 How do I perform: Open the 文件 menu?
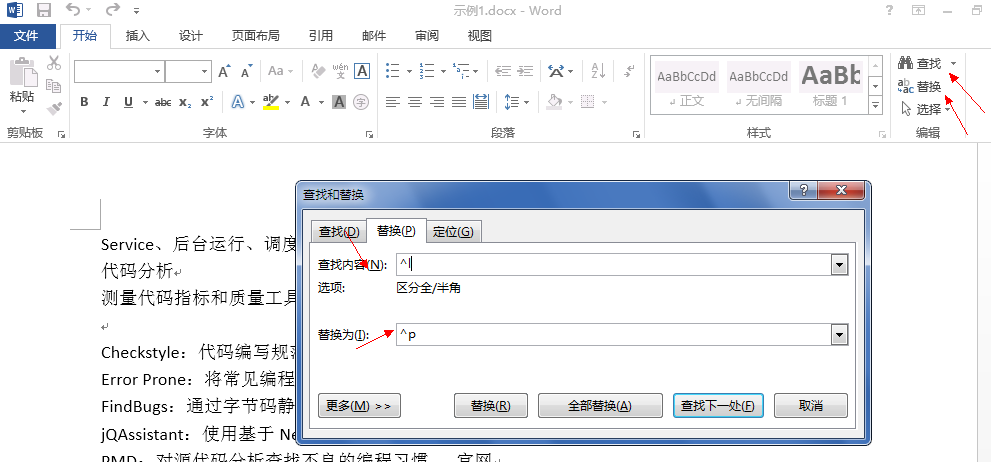(x=27, y=35)
